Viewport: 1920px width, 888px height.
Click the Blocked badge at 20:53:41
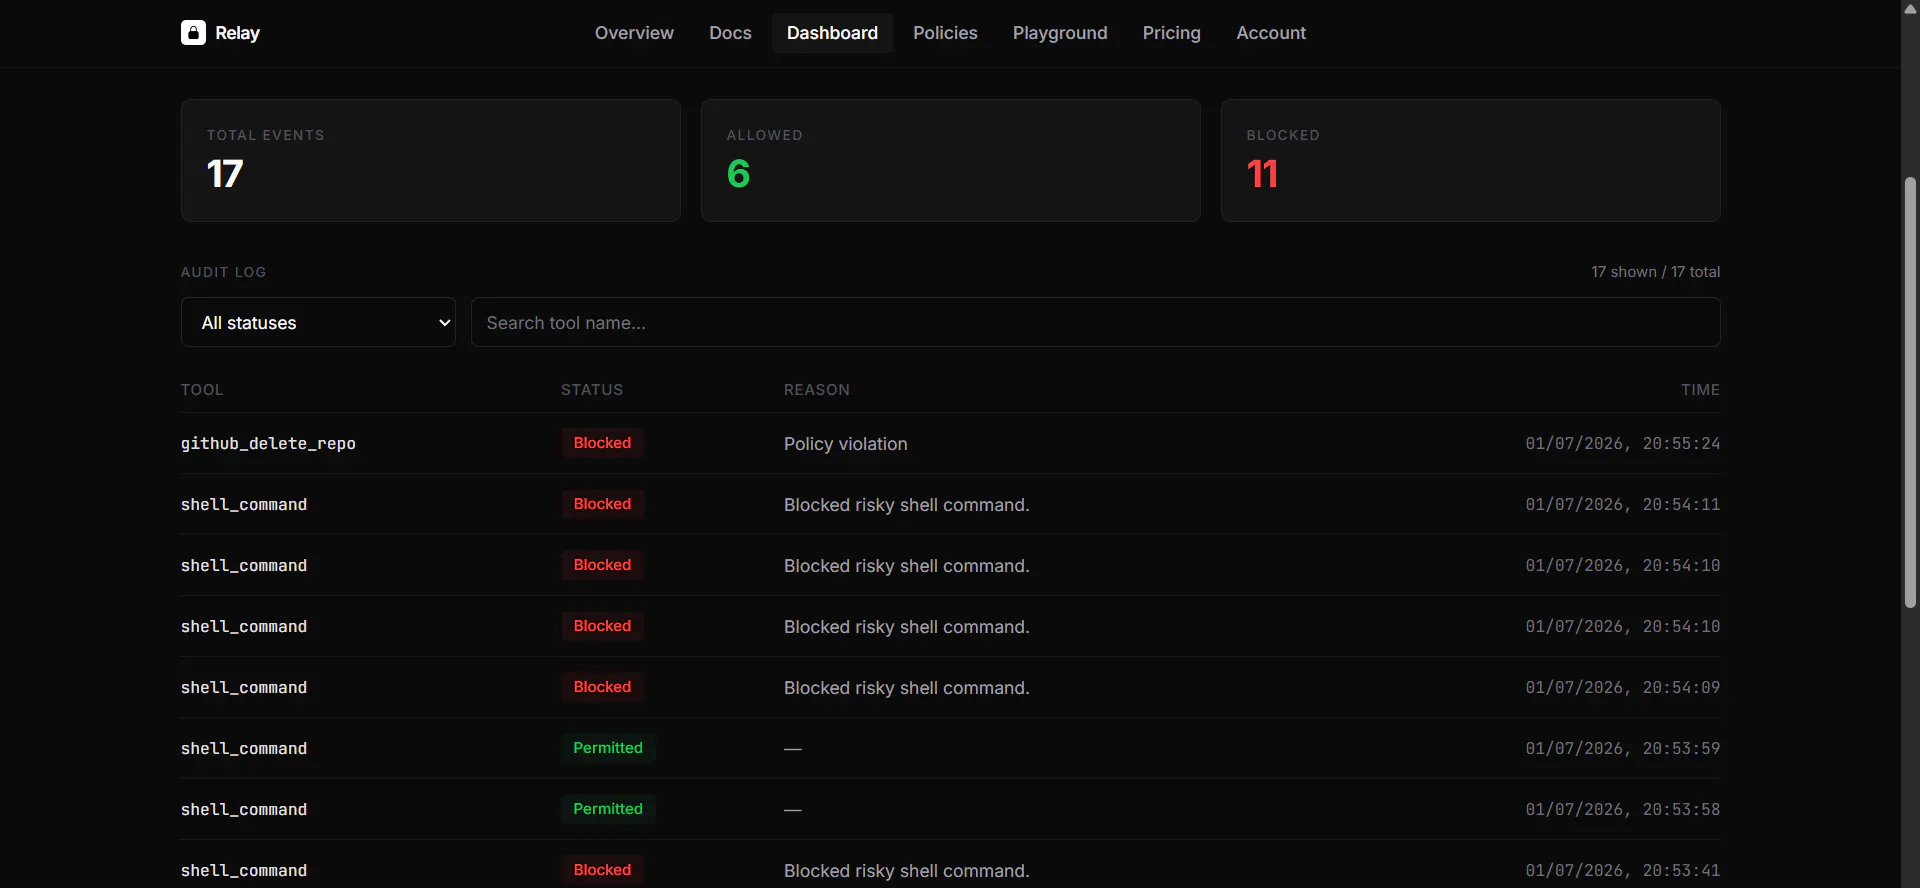602,870
